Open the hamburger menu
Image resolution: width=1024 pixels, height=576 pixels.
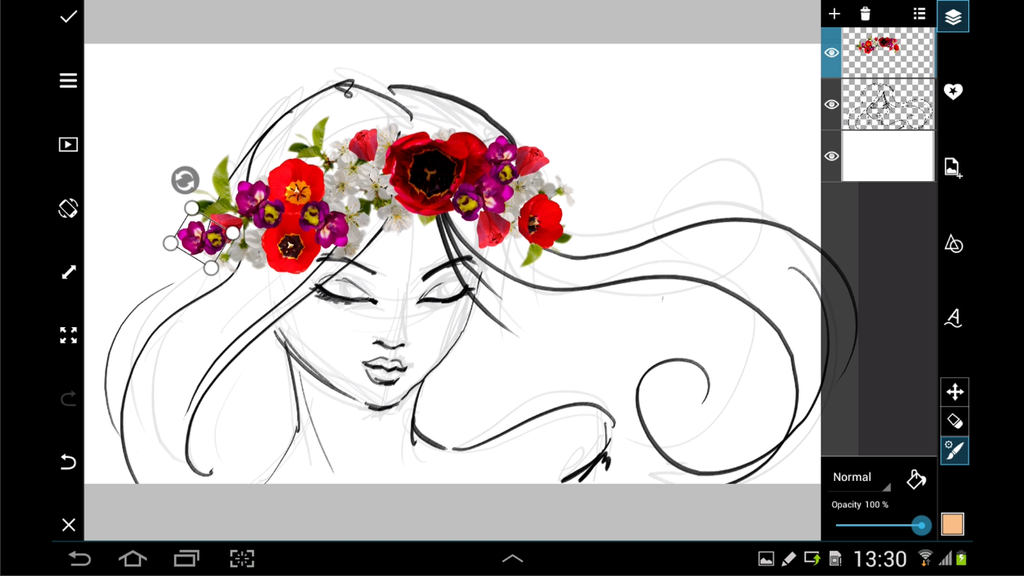69,80
